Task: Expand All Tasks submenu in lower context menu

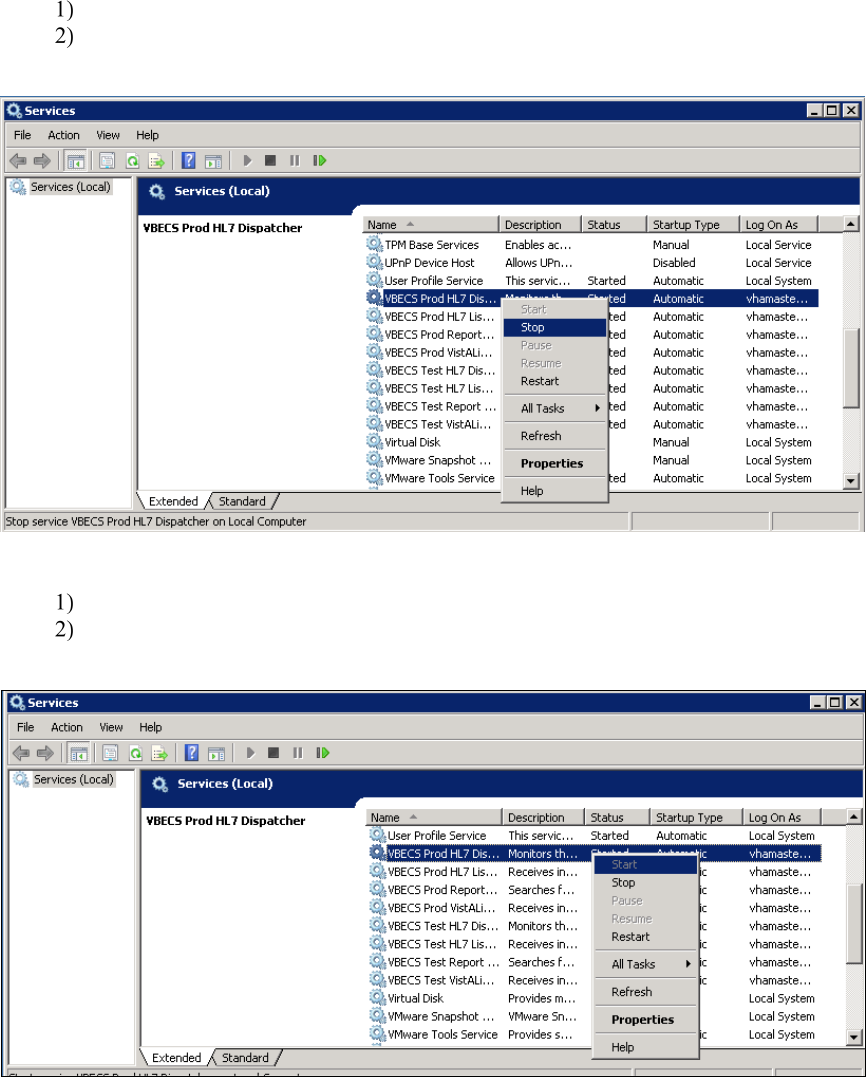Action: pyautogui.click(x=646, y=964)
